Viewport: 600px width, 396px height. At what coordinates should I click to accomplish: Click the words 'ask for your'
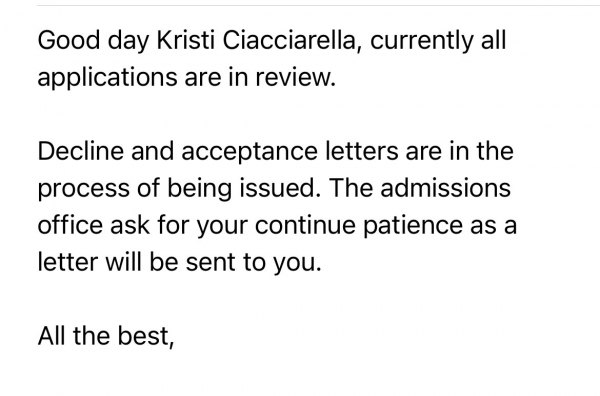179,226
